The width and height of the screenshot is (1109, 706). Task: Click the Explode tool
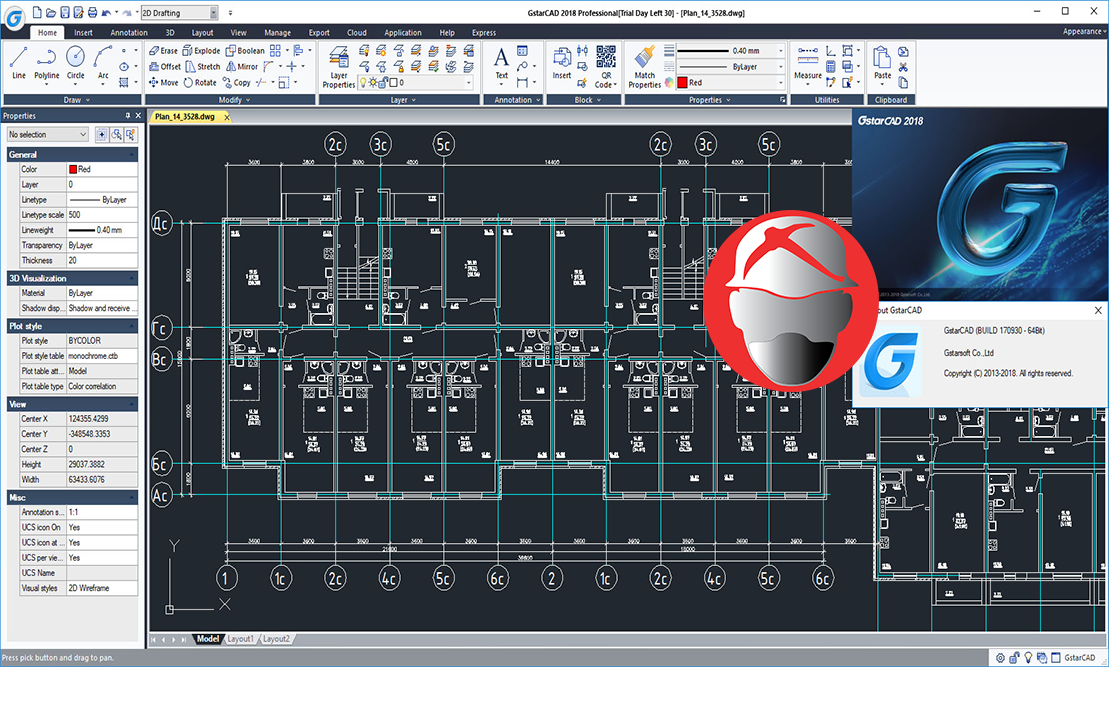202,51
